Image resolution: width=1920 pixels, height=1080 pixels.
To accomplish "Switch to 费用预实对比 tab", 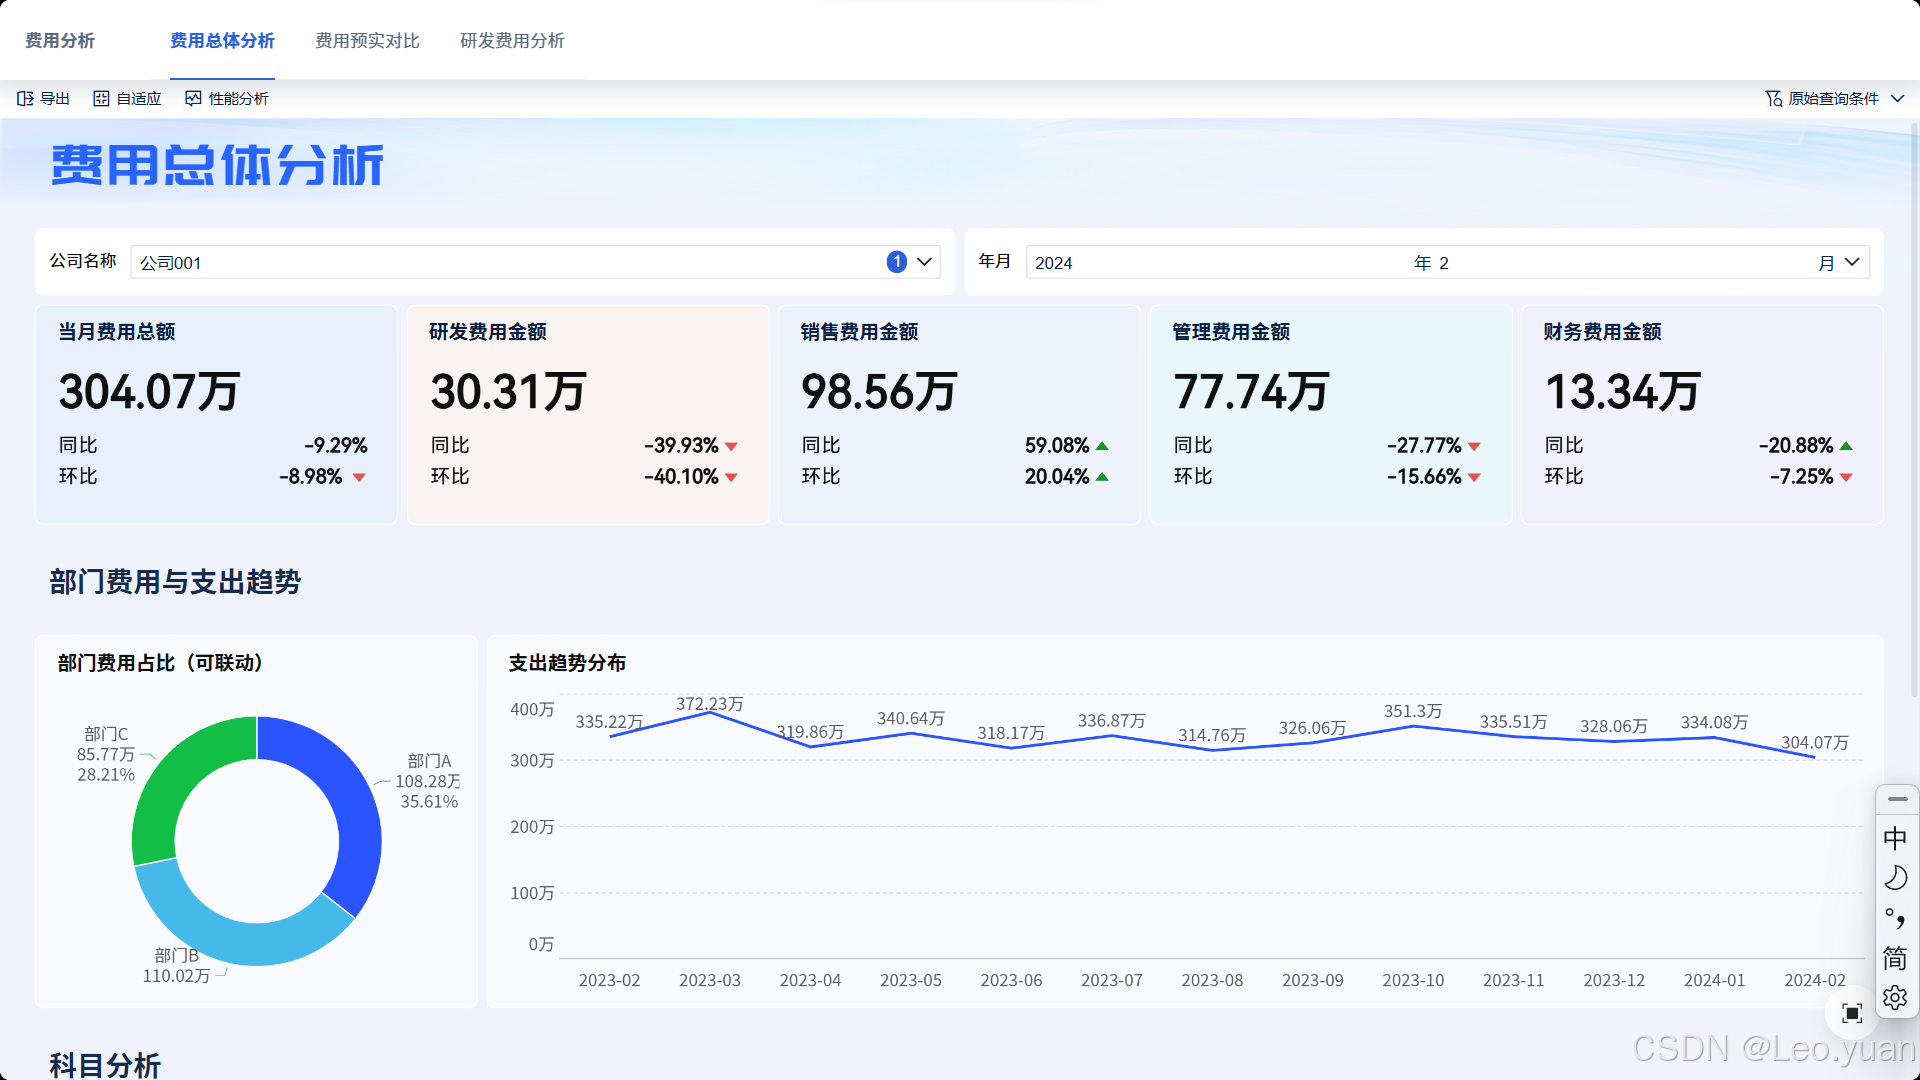I will 367,41.
